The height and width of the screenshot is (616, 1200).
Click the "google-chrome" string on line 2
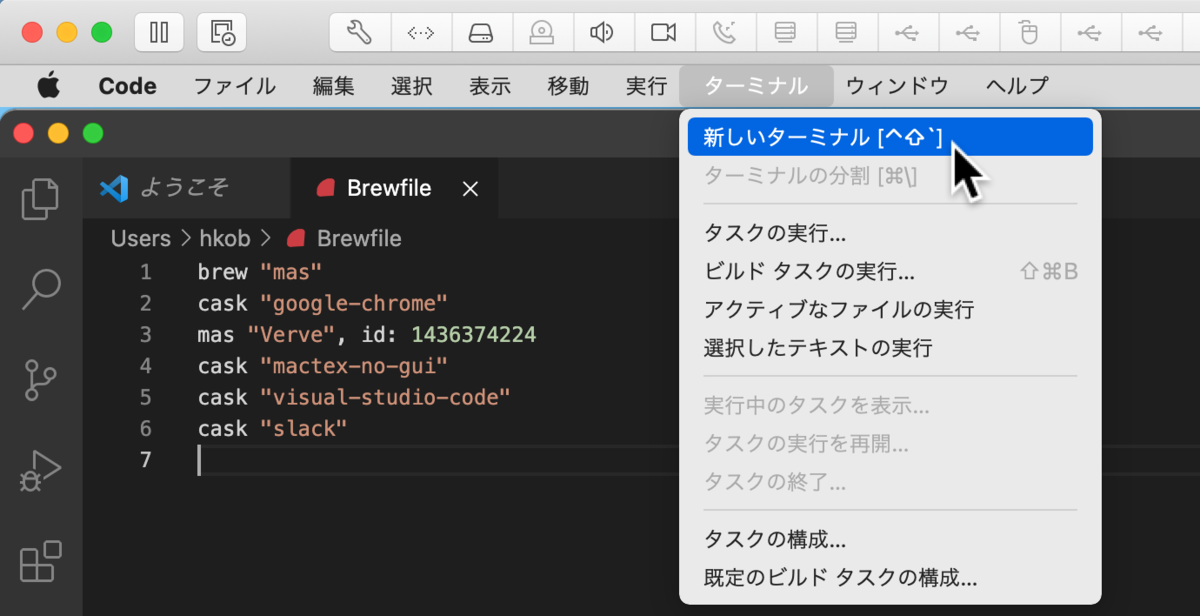click(354, 303)
